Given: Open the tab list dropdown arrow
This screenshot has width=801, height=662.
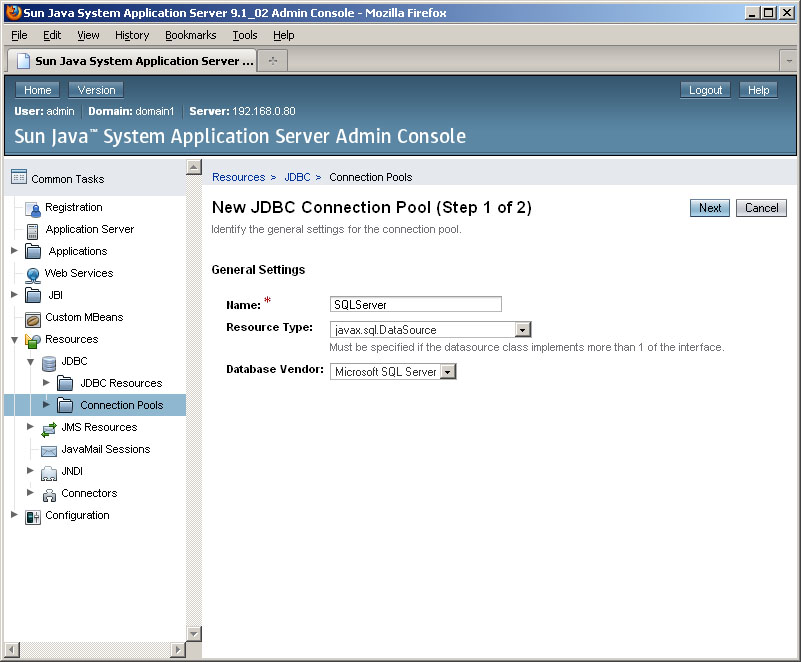Looking at the screenshot, I should (789, 61).
